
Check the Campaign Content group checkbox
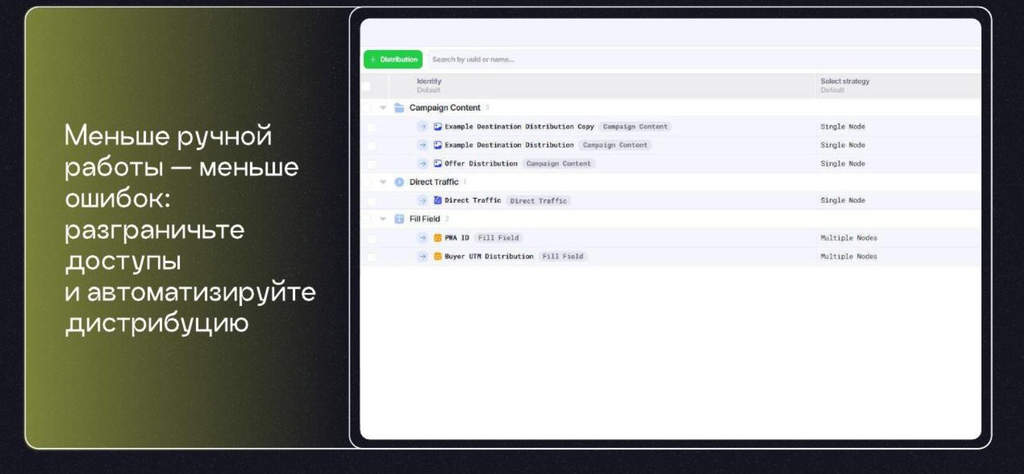[x=366, y=108]
